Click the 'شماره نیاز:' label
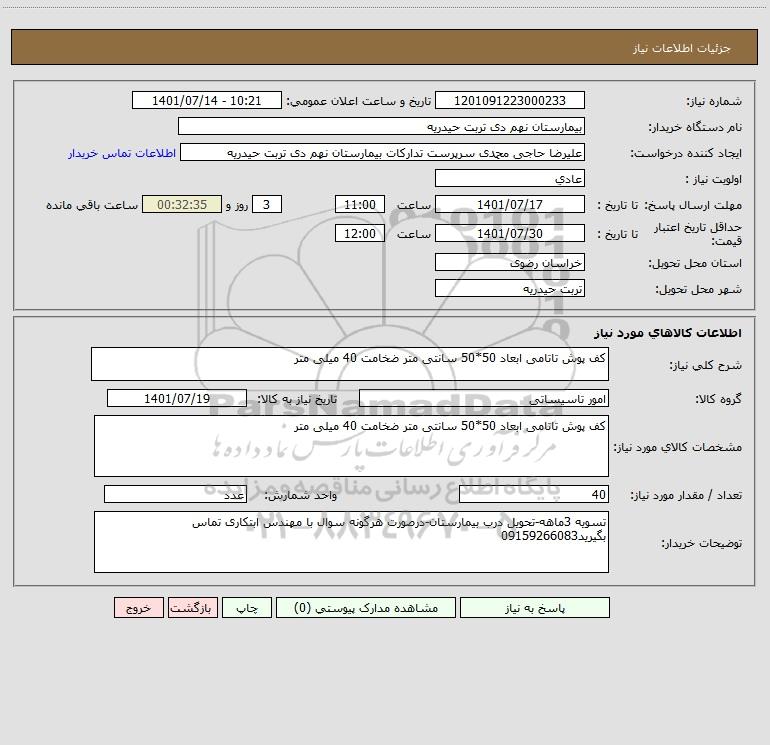The width and height of the screenshot is (770, 745). click(x=714, y=102)
